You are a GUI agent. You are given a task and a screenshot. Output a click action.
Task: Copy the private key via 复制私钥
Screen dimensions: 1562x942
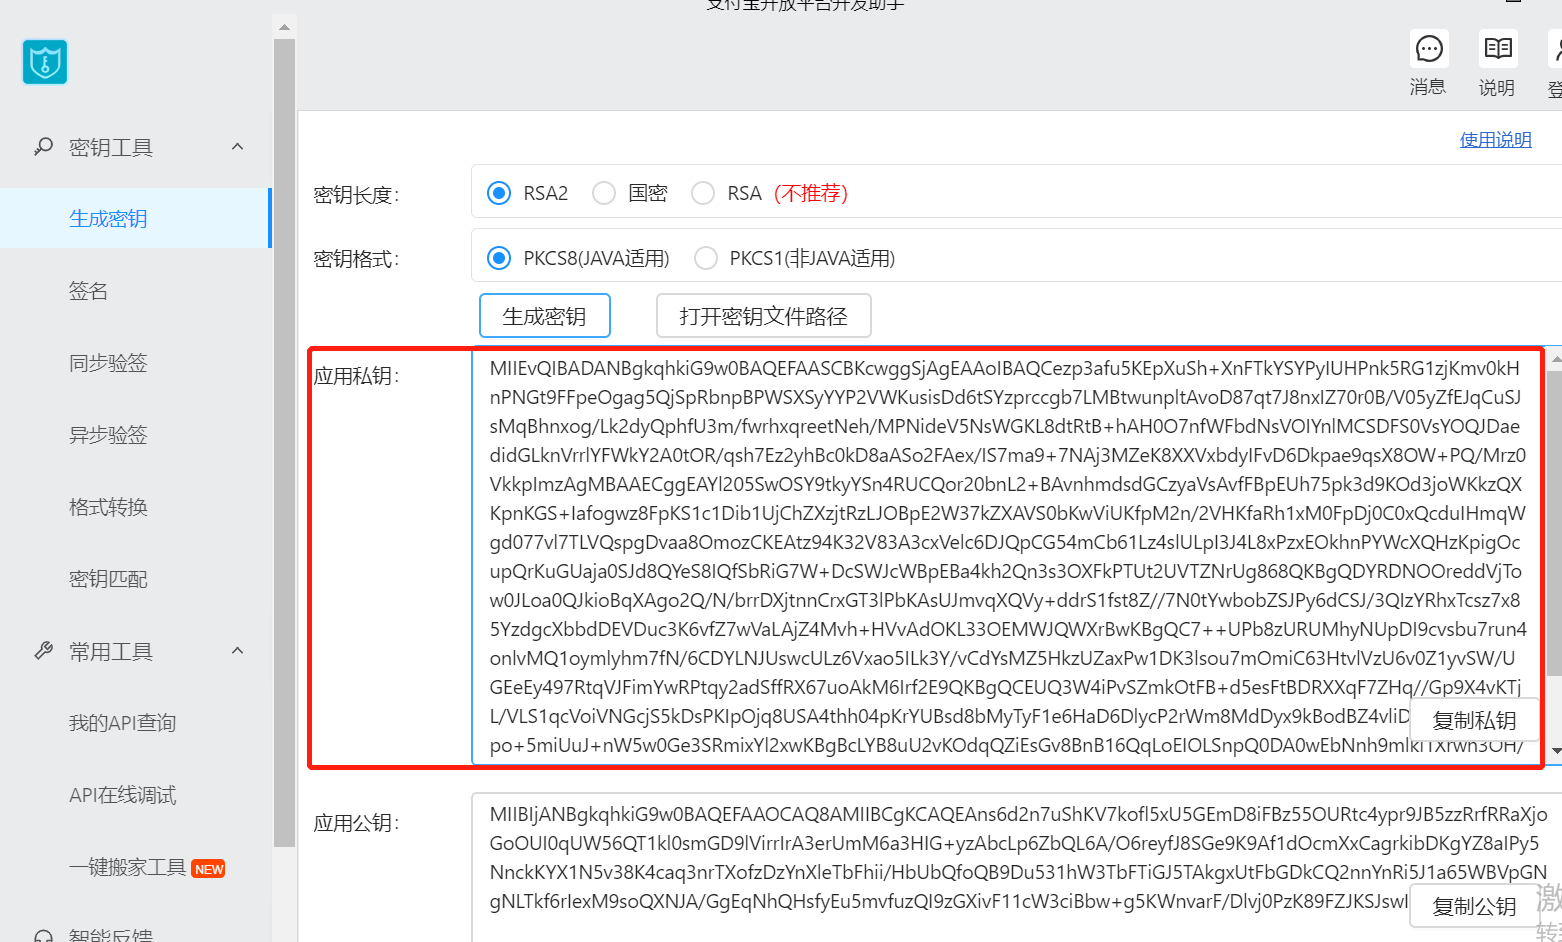(1474, 719)
